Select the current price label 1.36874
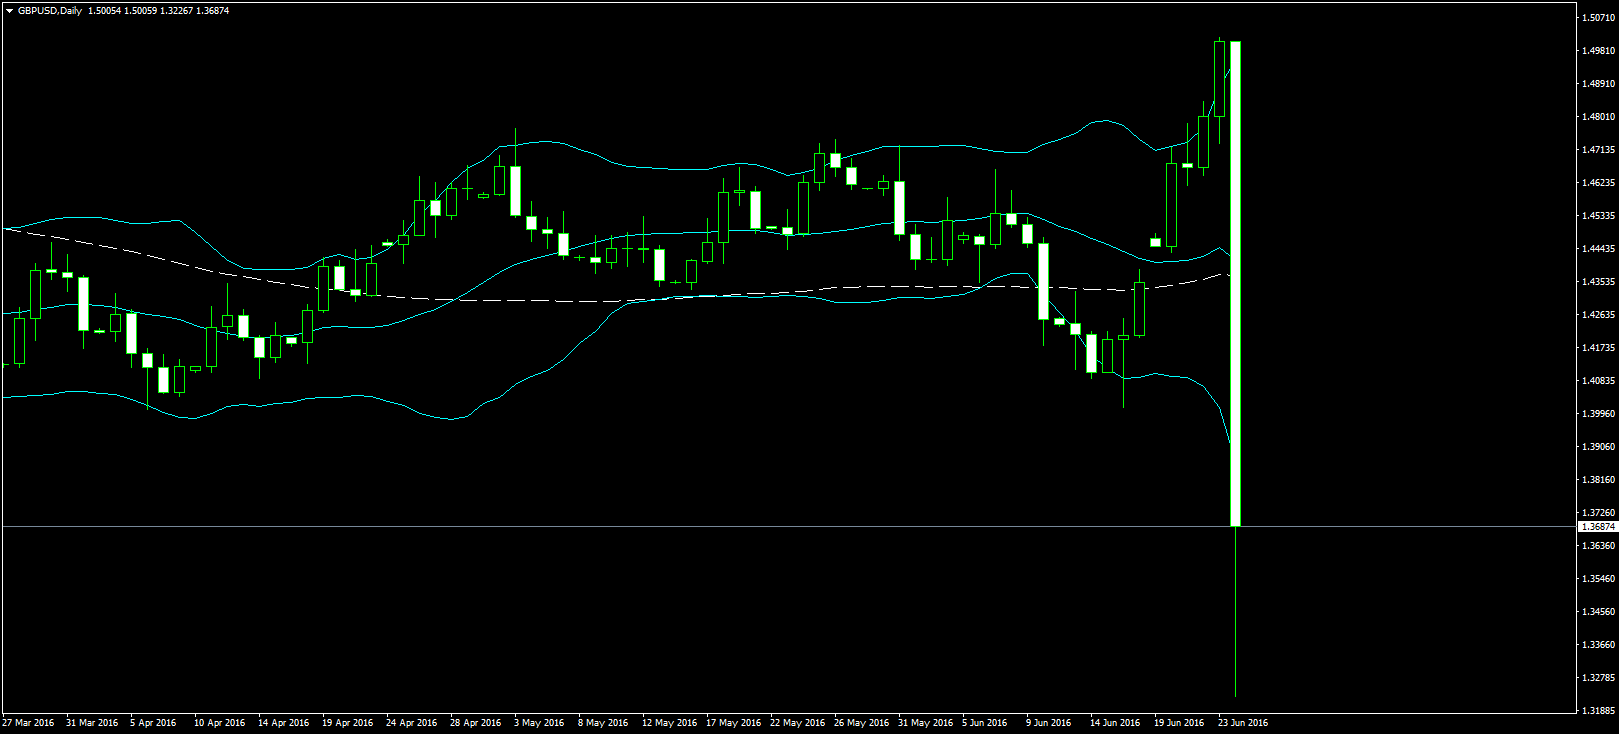Viewport: 1619px width, 734px height. [1597, 526]
